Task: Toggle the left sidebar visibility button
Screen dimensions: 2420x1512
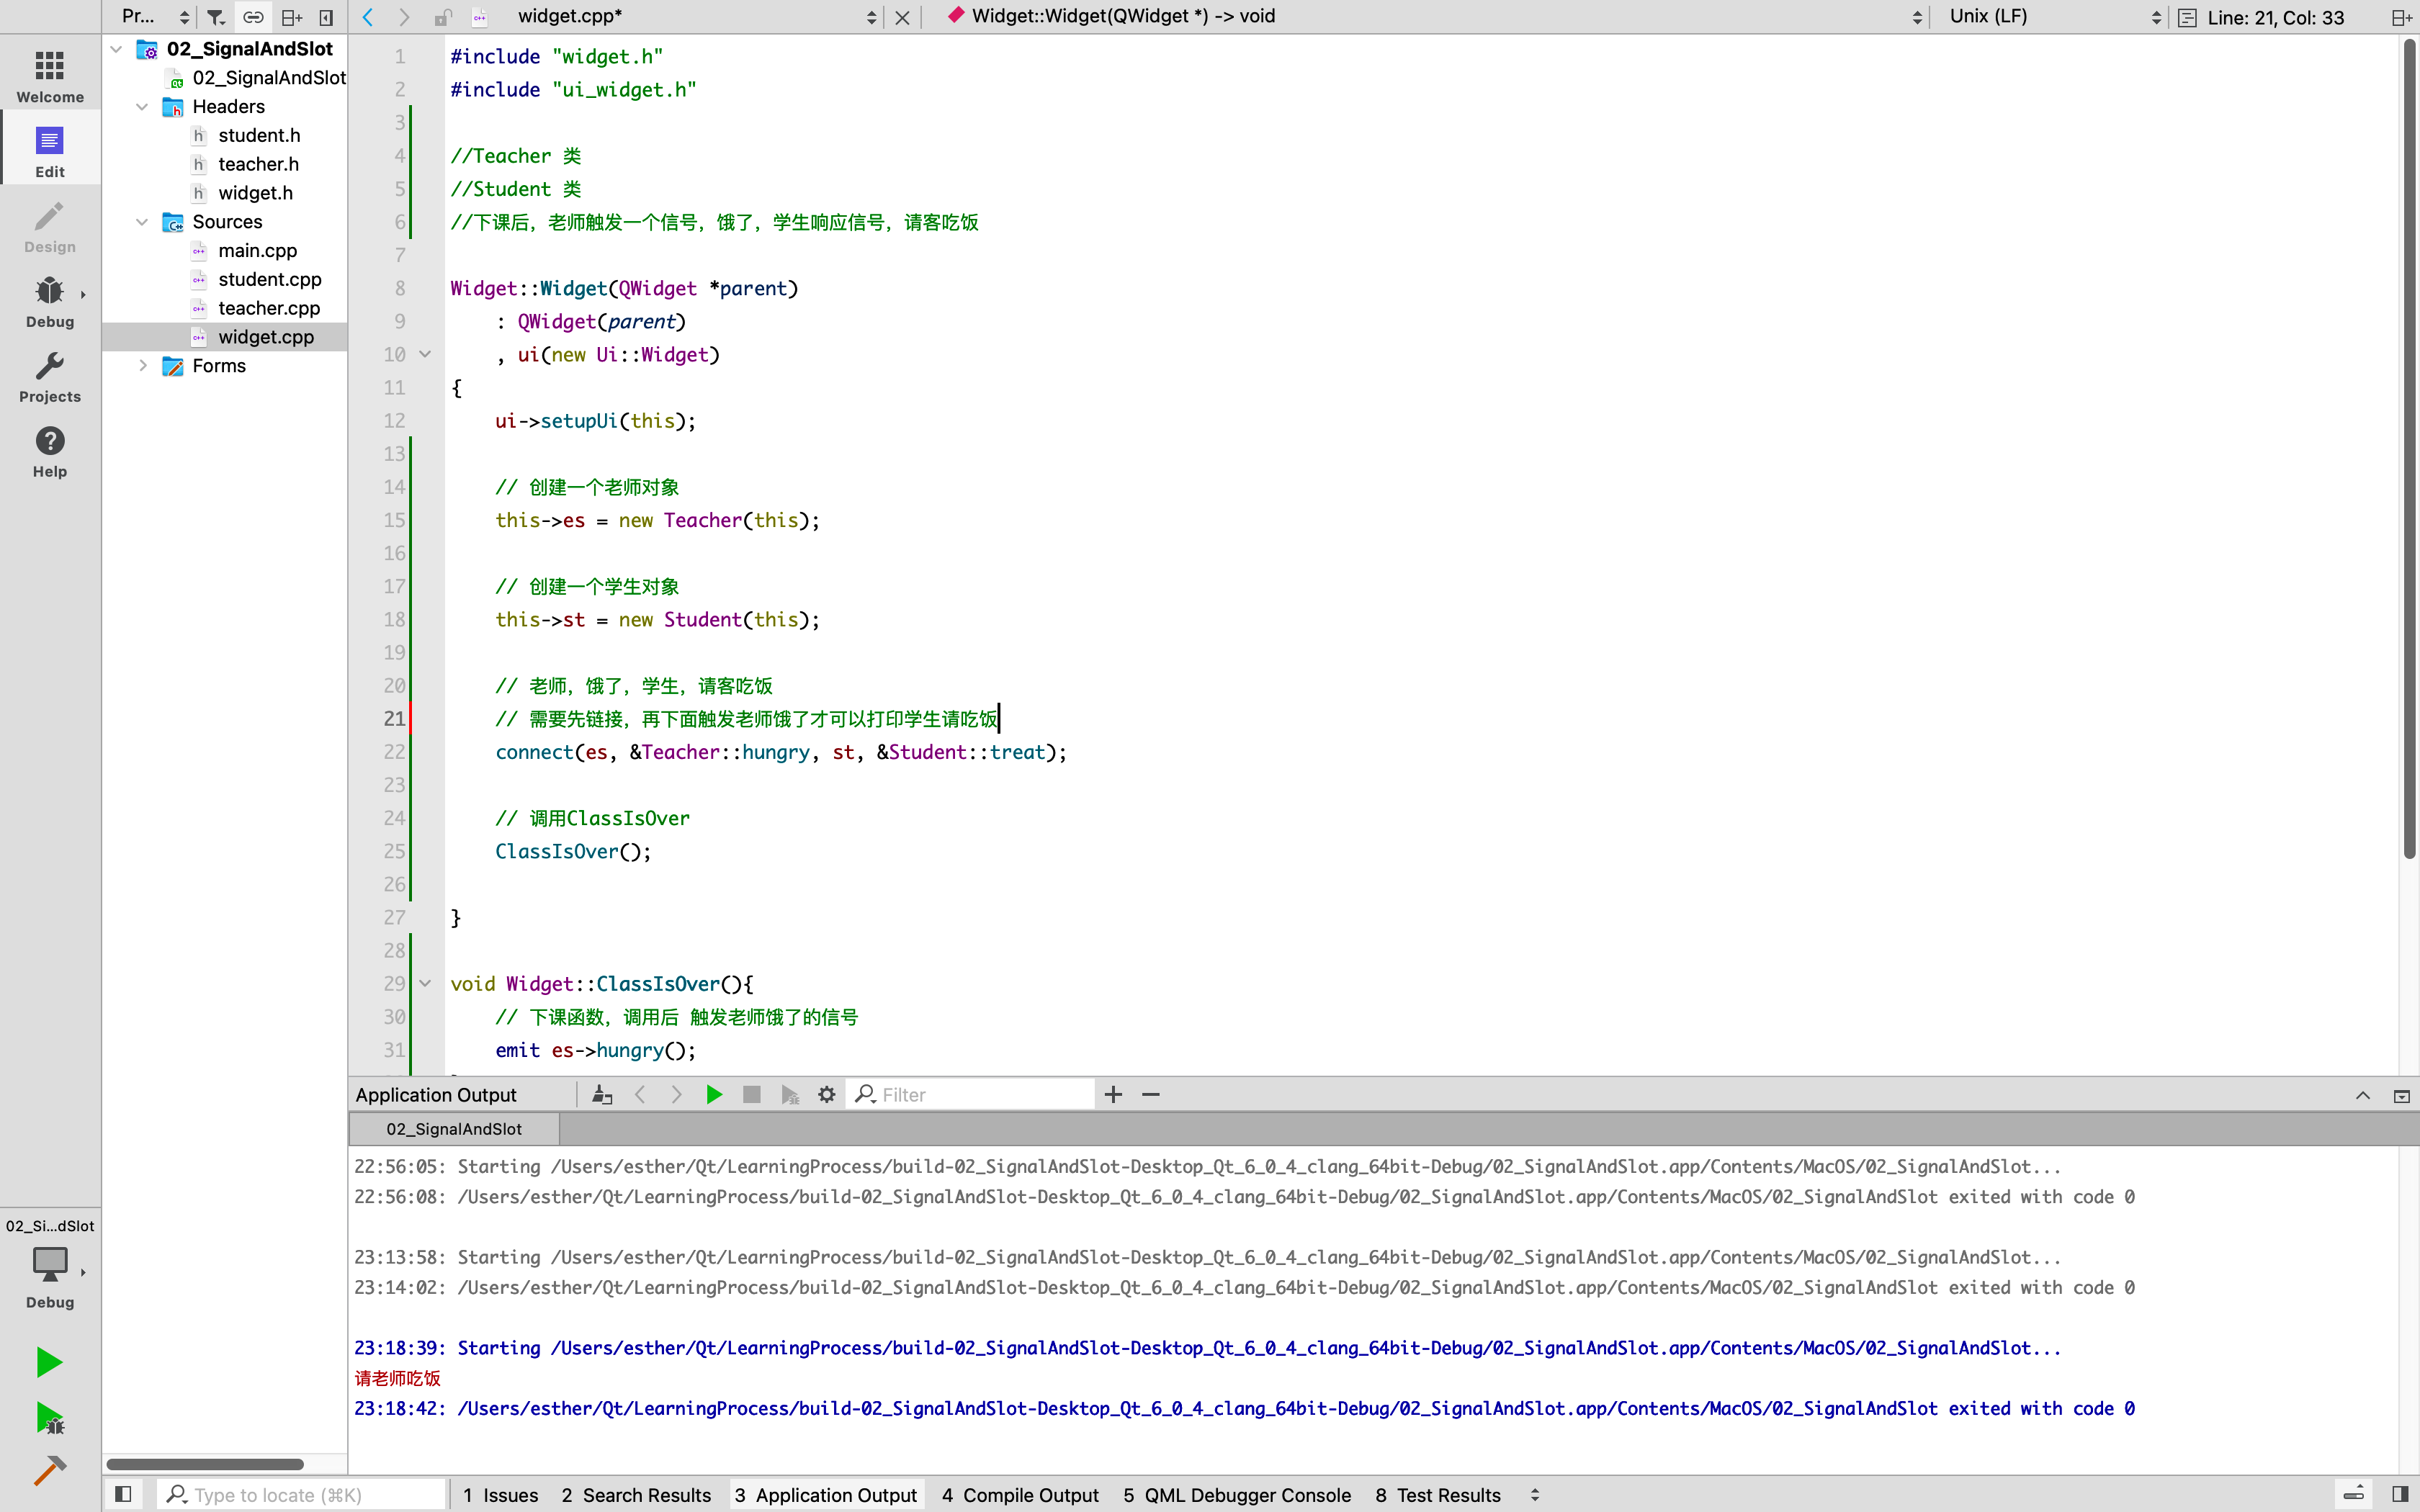Action: (x=123, y=1494)
